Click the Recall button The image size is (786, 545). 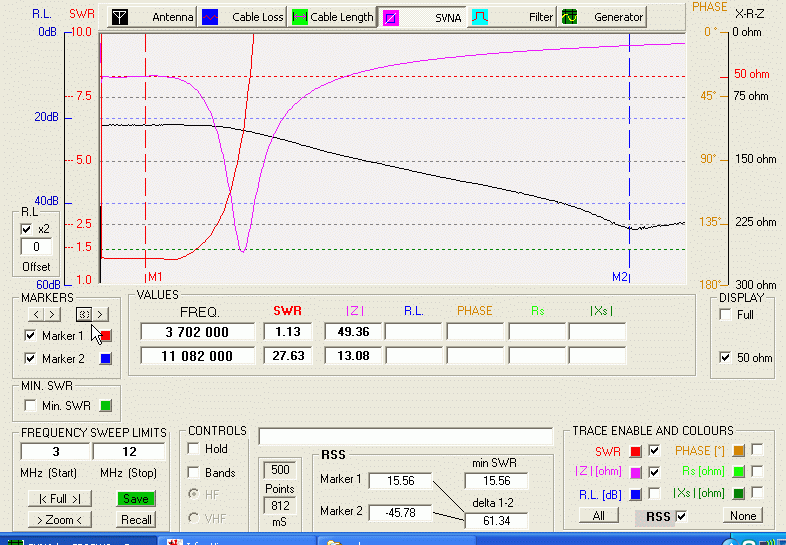pos(137,519)
